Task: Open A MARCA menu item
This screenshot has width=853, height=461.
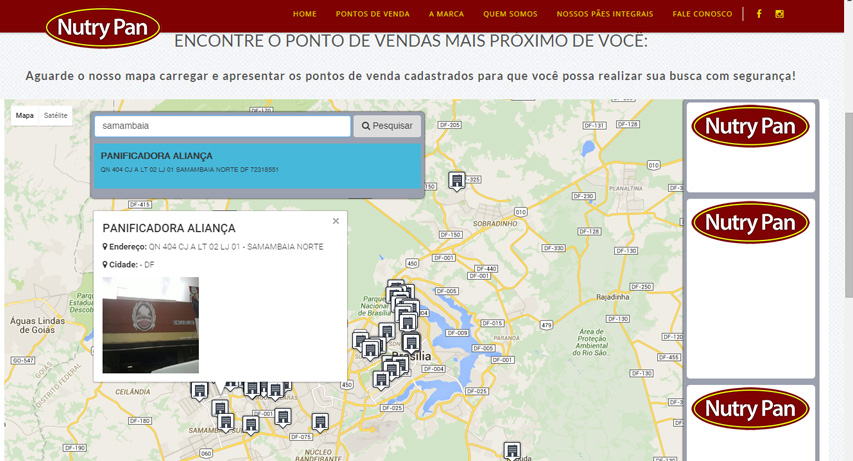Action: (x=446, y=14)
